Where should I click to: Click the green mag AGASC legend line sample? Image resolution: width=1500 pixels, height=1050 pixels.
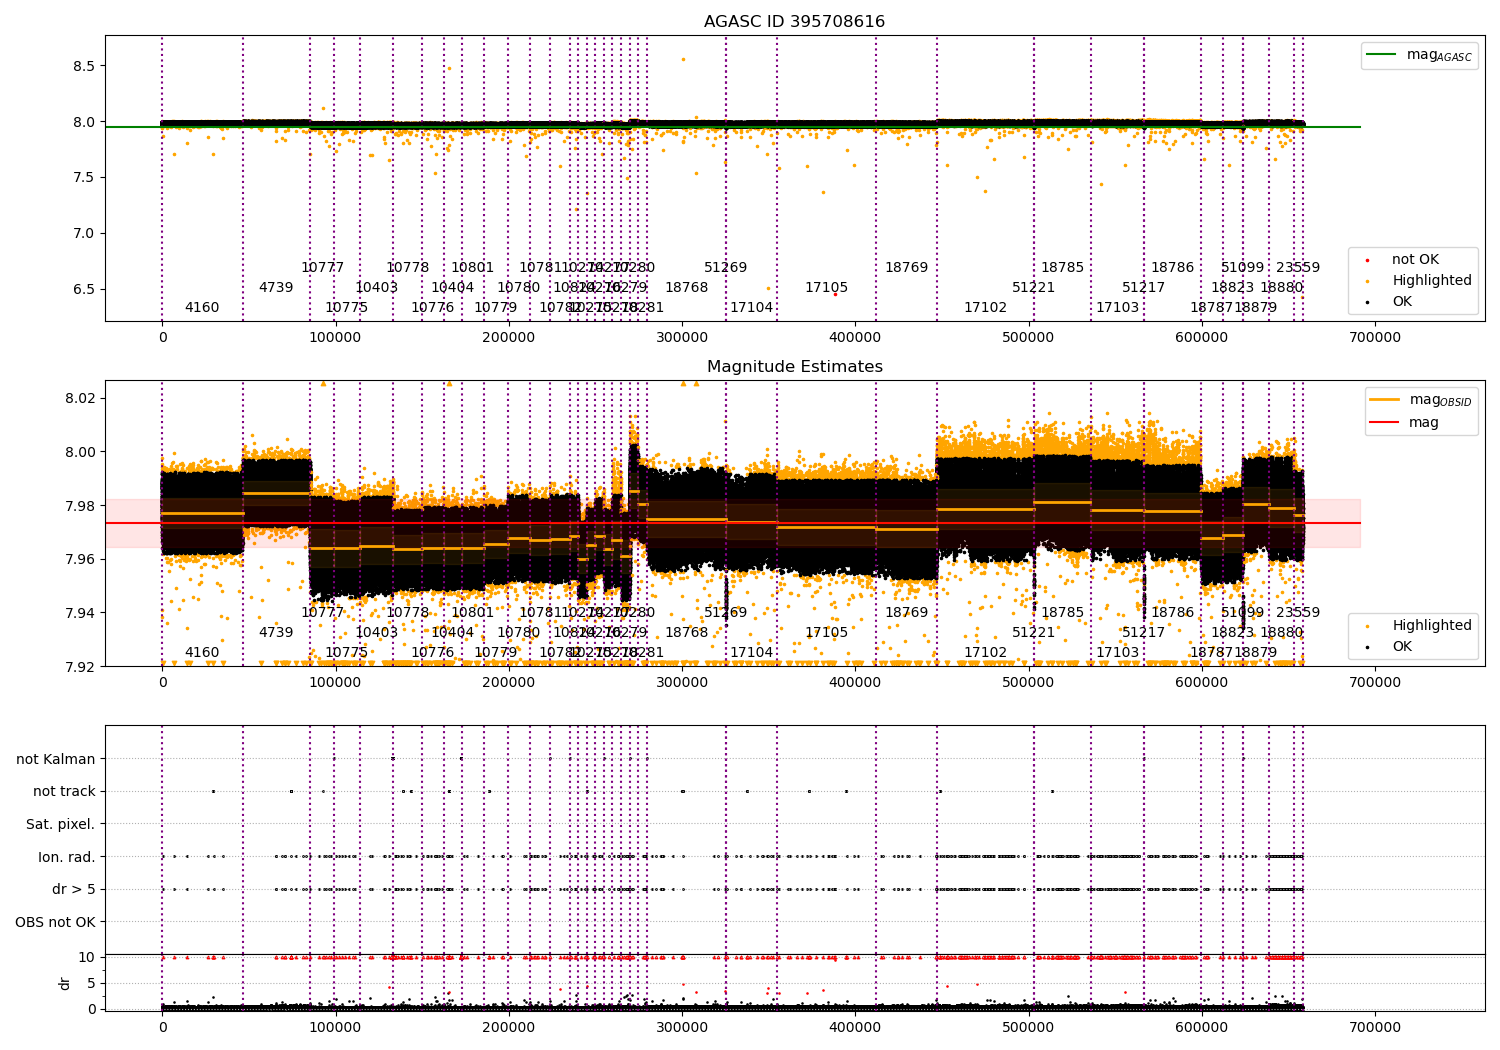[x=1382, y=55]
